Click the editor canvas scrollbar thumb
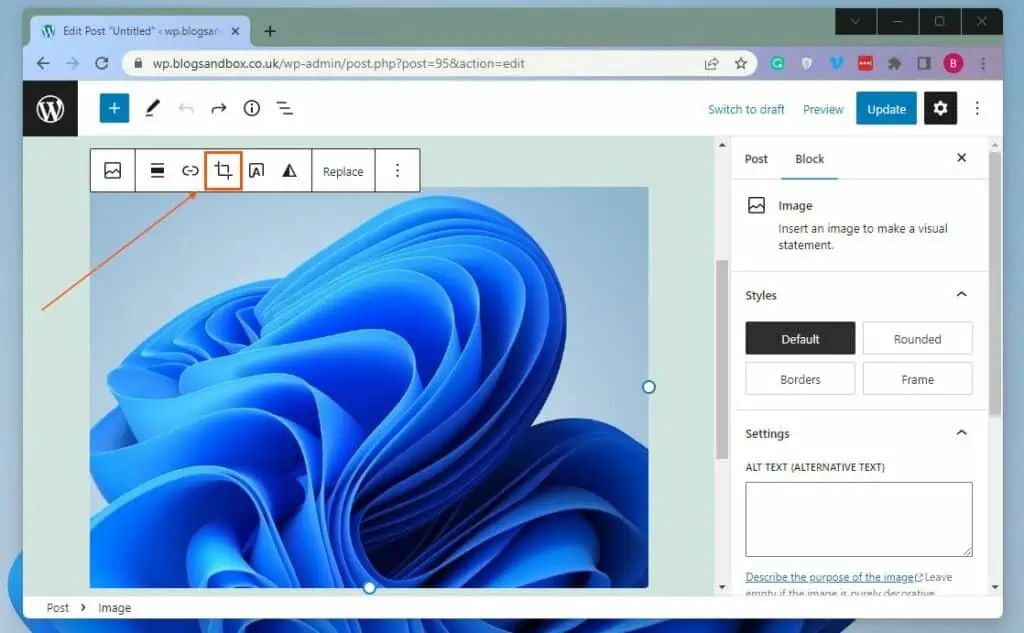The width and height of the screenshot is (1024, 633). click(x=722, y=359)
